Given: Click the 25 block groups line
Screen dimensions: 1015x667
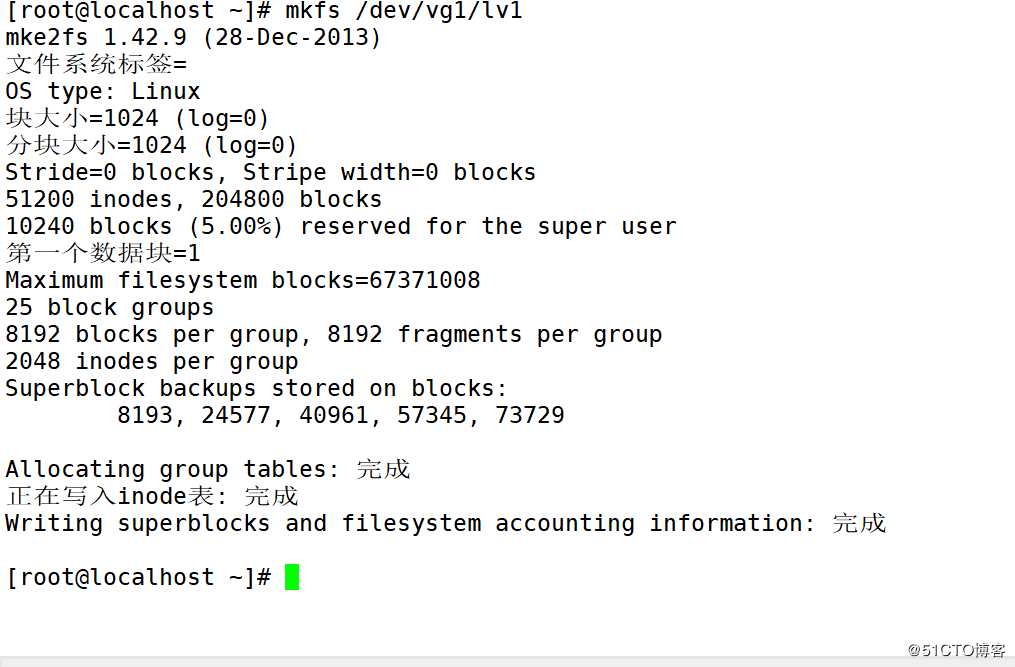Looking at the screenshot, I should coord(110,308).
